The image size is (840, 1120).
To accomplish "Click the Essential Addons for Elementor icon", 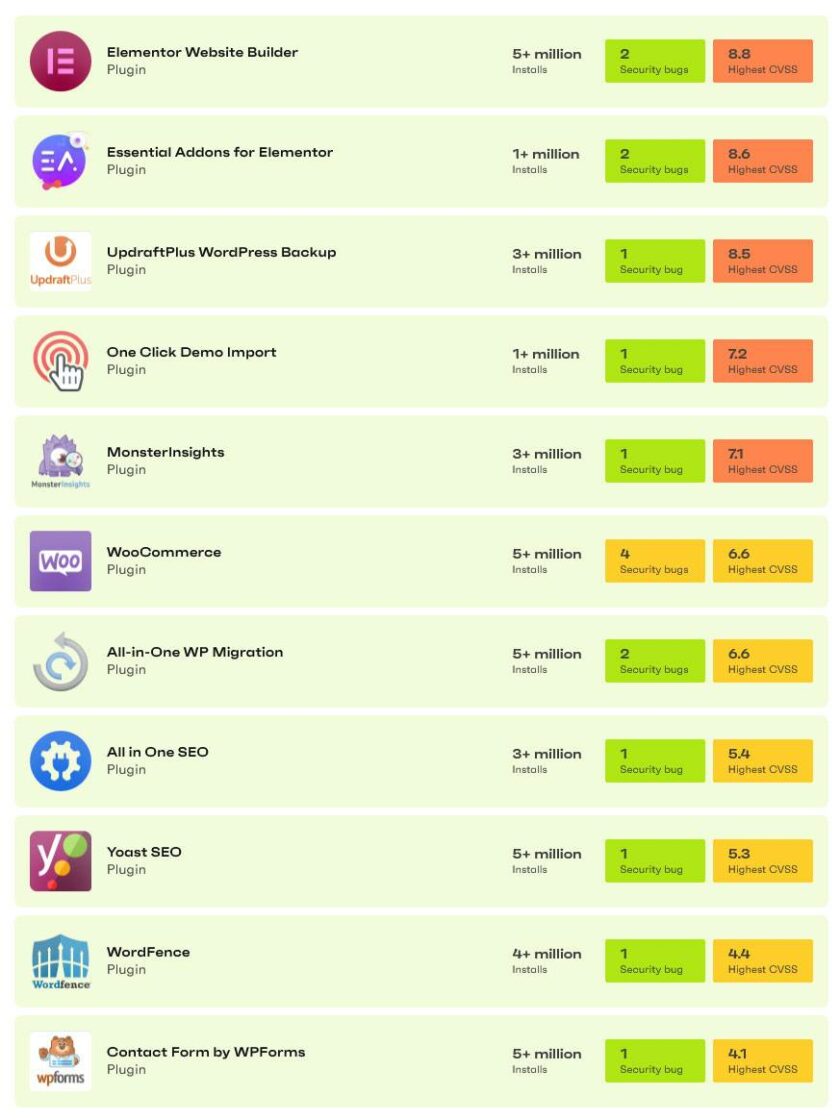I will click(60, 161).
